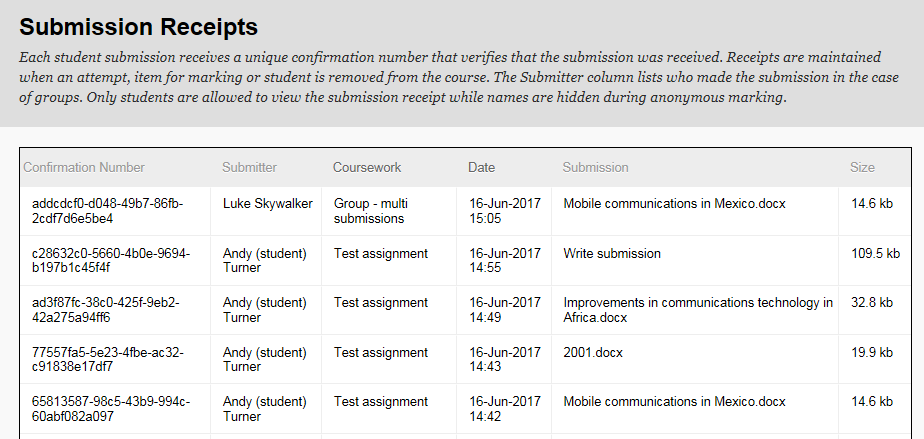Select confirmation number starting with addcdcf0
The width and height of the screenshot is (924, 439).
(x=107, y=211)
